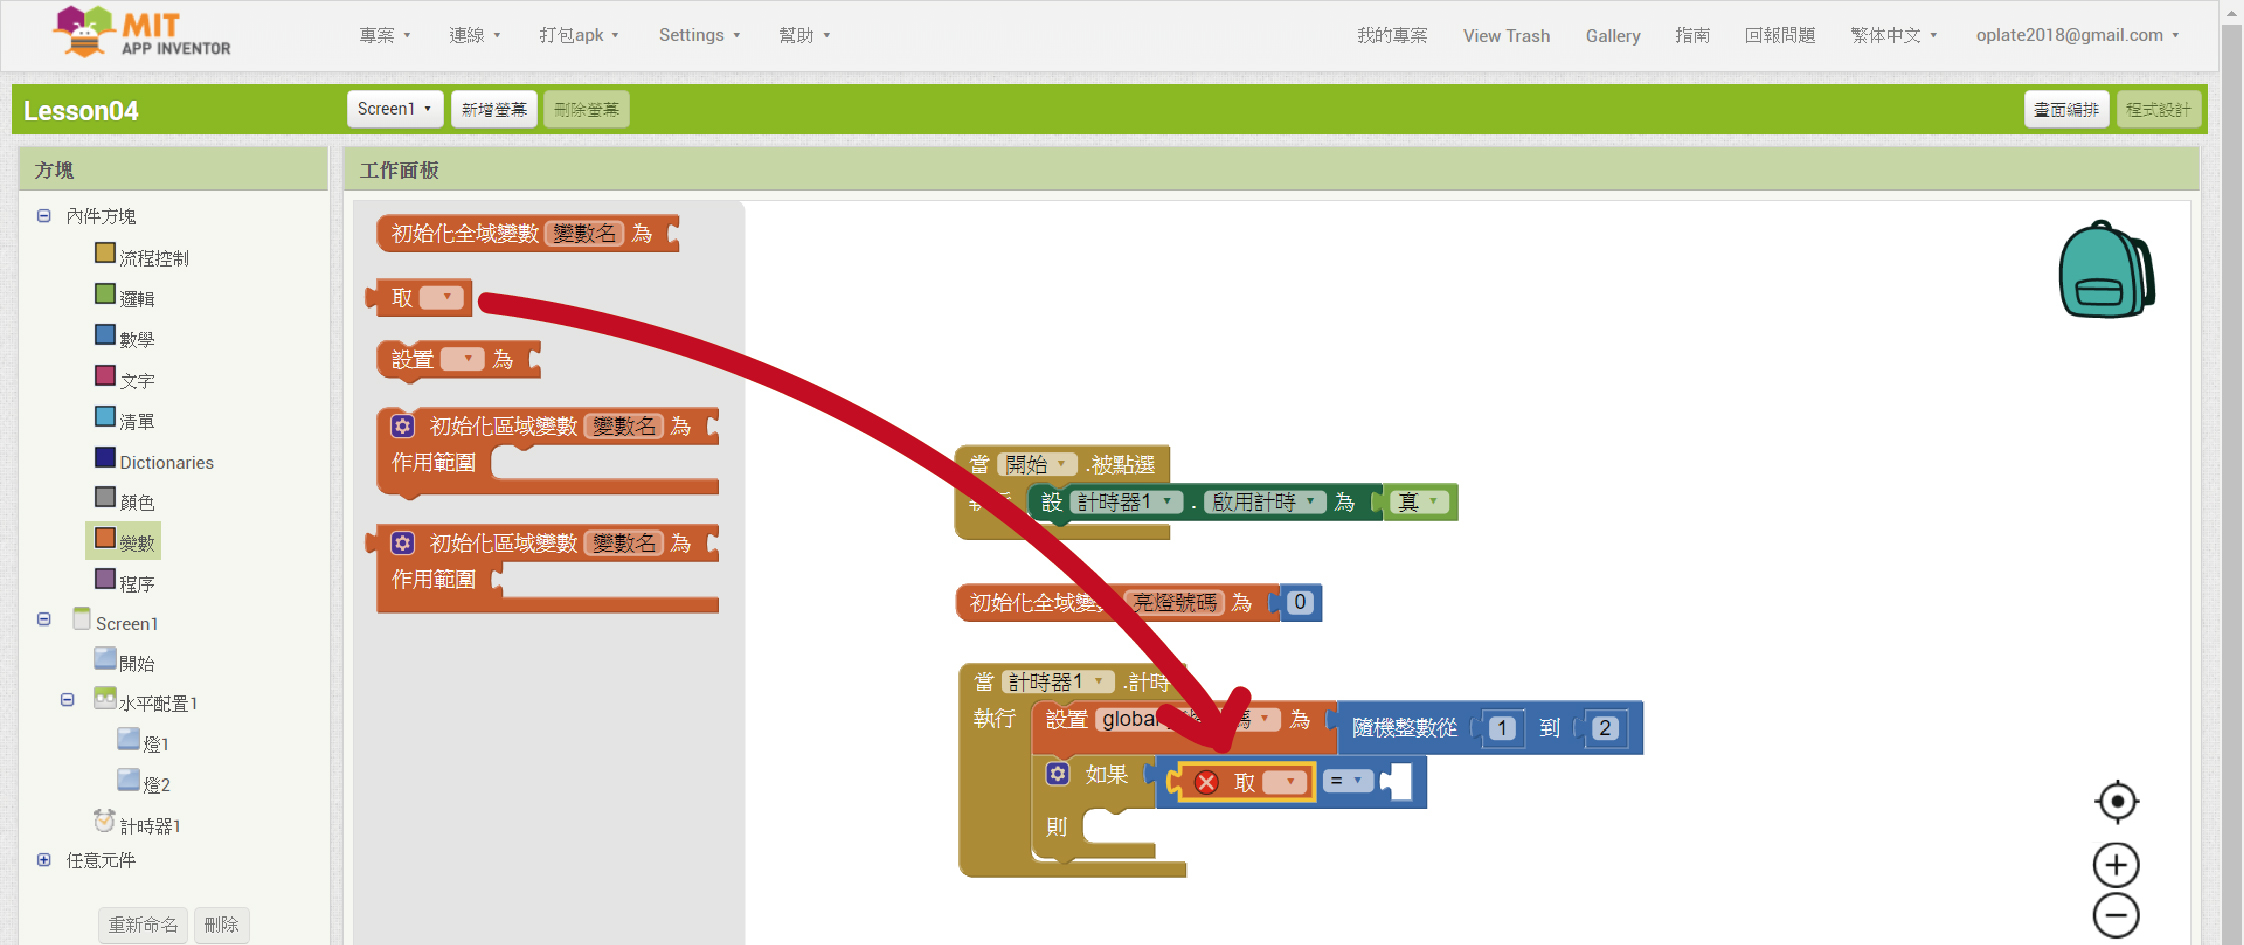Select 燈1 component in tree
The image size is (2244, 945).
[143, 743]
